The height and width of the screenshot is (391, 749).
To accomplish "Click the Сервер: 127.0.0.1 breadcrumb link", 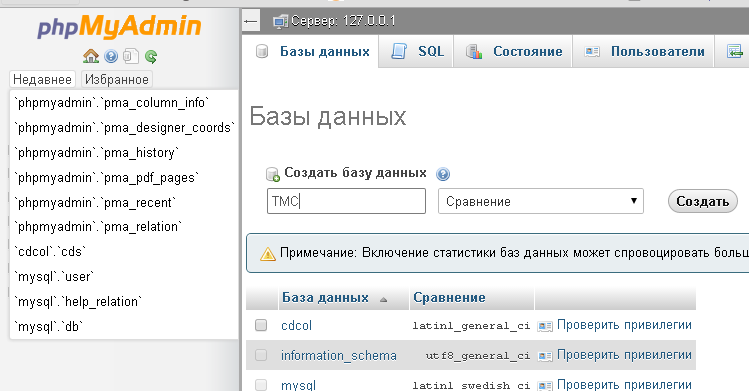I will click(x=343, y=21).
